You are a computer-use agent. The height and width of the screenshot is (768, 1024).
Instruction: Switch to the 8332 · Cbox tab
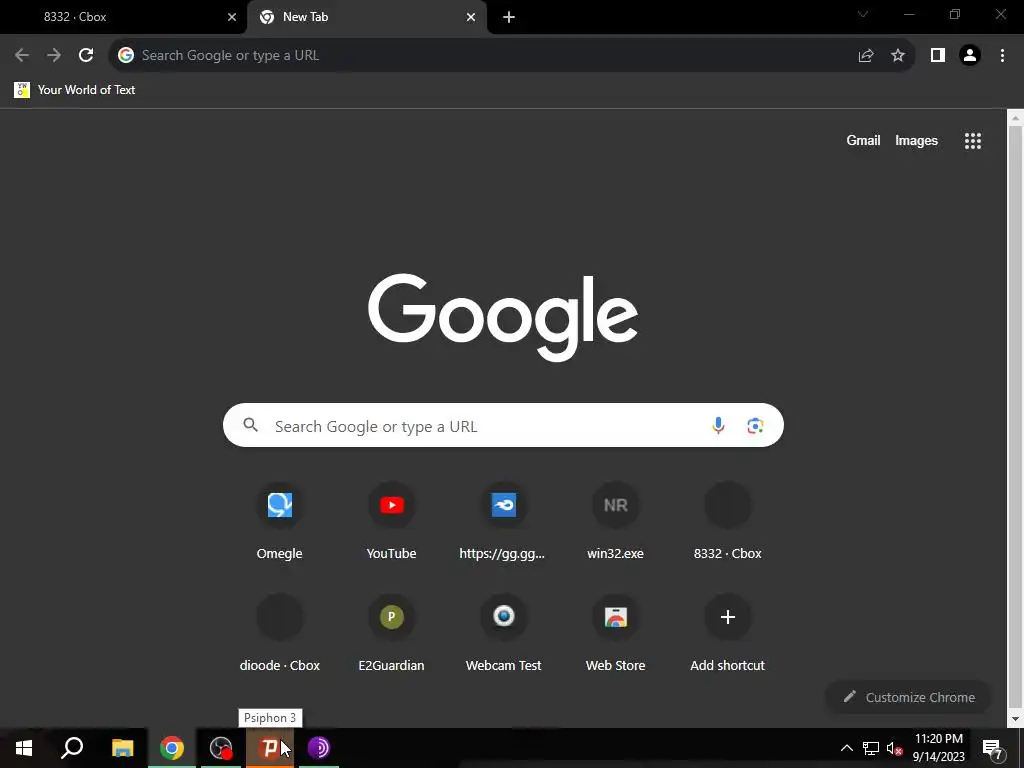coord(124,17)
